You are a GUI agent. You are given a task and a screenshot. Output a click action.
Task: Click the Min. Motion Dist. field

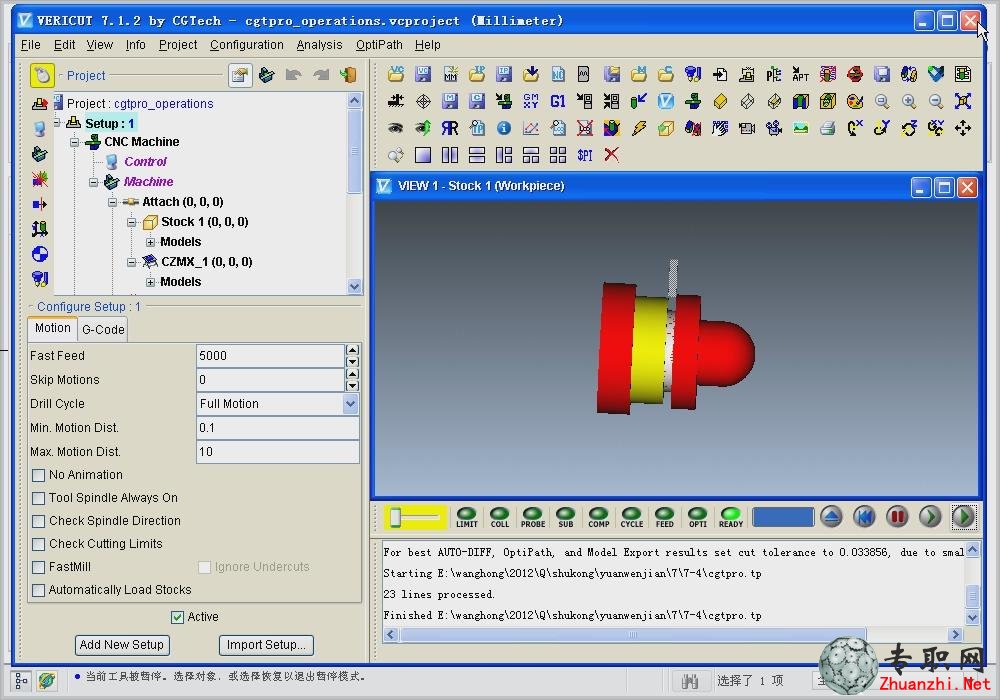coord(277,428)
